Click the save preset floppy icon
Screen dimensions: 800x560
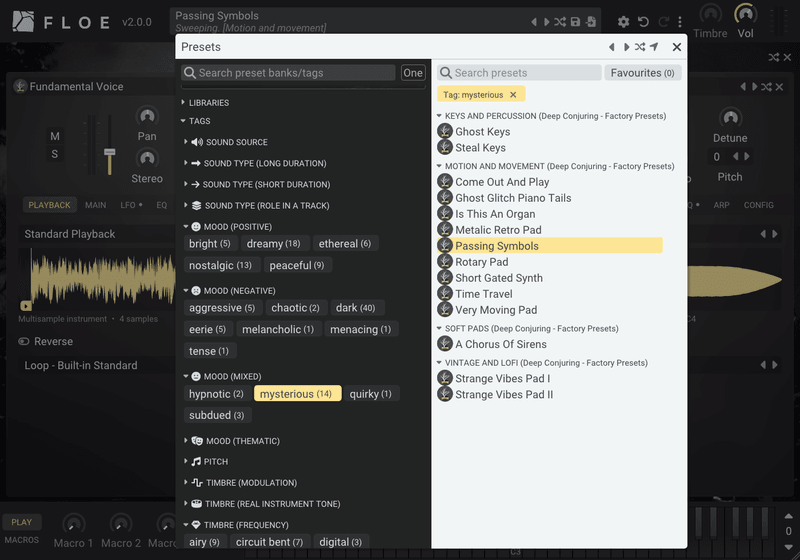(x=576, y=22)
